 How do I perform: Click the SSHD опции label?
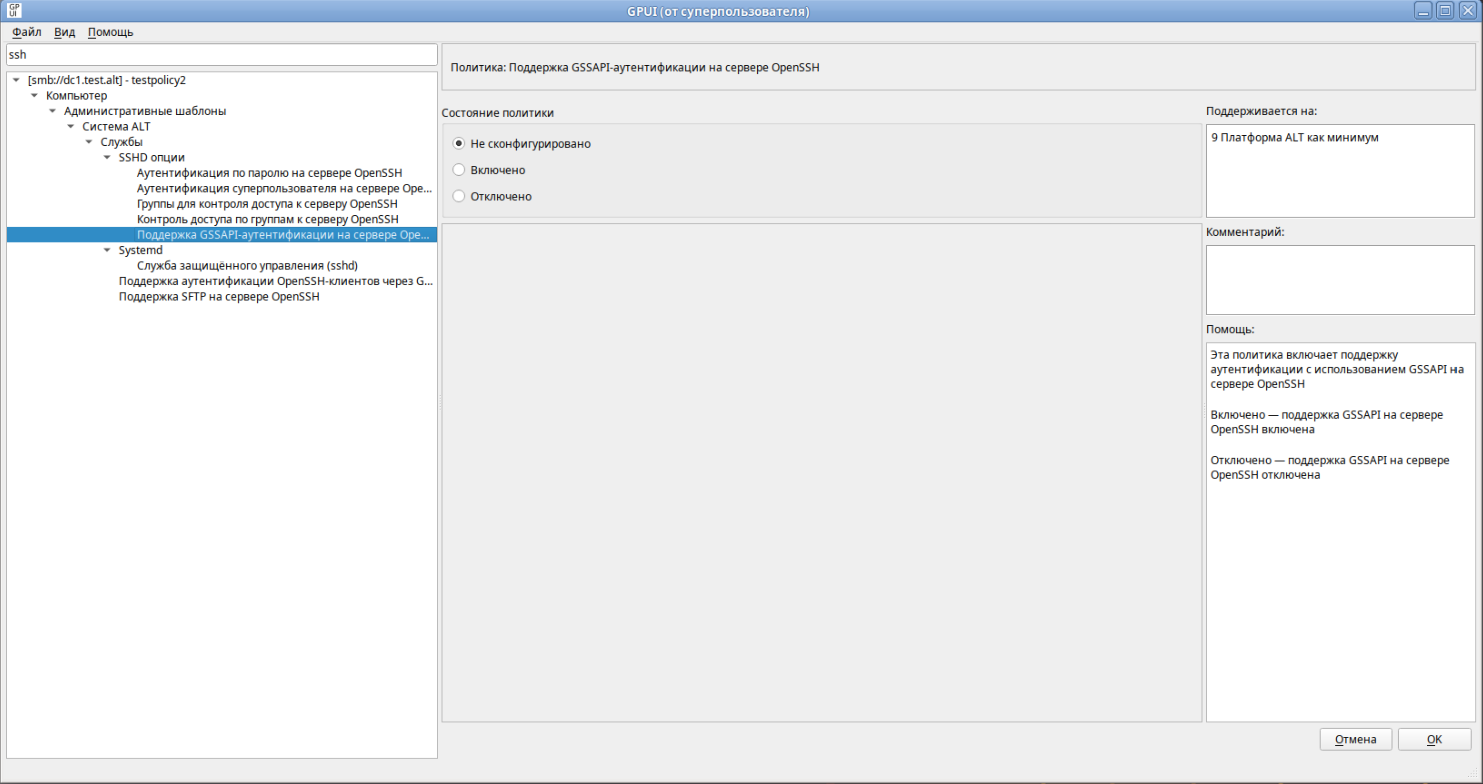click(x=151, y=158)
